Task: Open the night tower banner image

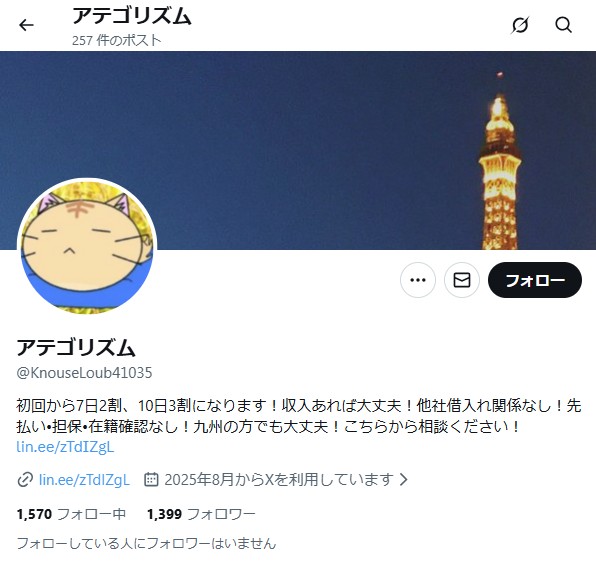Action: click(x=298, y=150)
